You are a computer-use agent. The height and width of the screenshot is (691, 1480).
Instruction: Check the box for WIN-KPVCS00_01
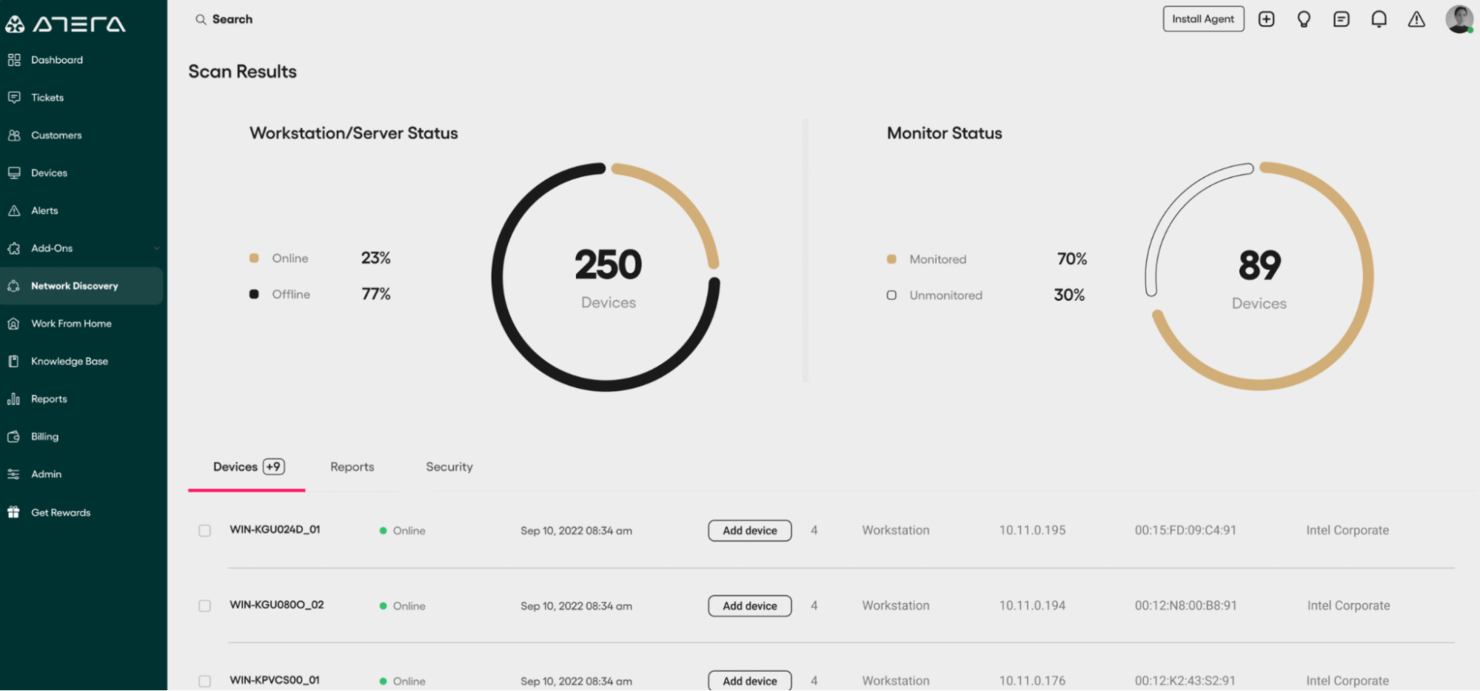[x=205, y=680]
